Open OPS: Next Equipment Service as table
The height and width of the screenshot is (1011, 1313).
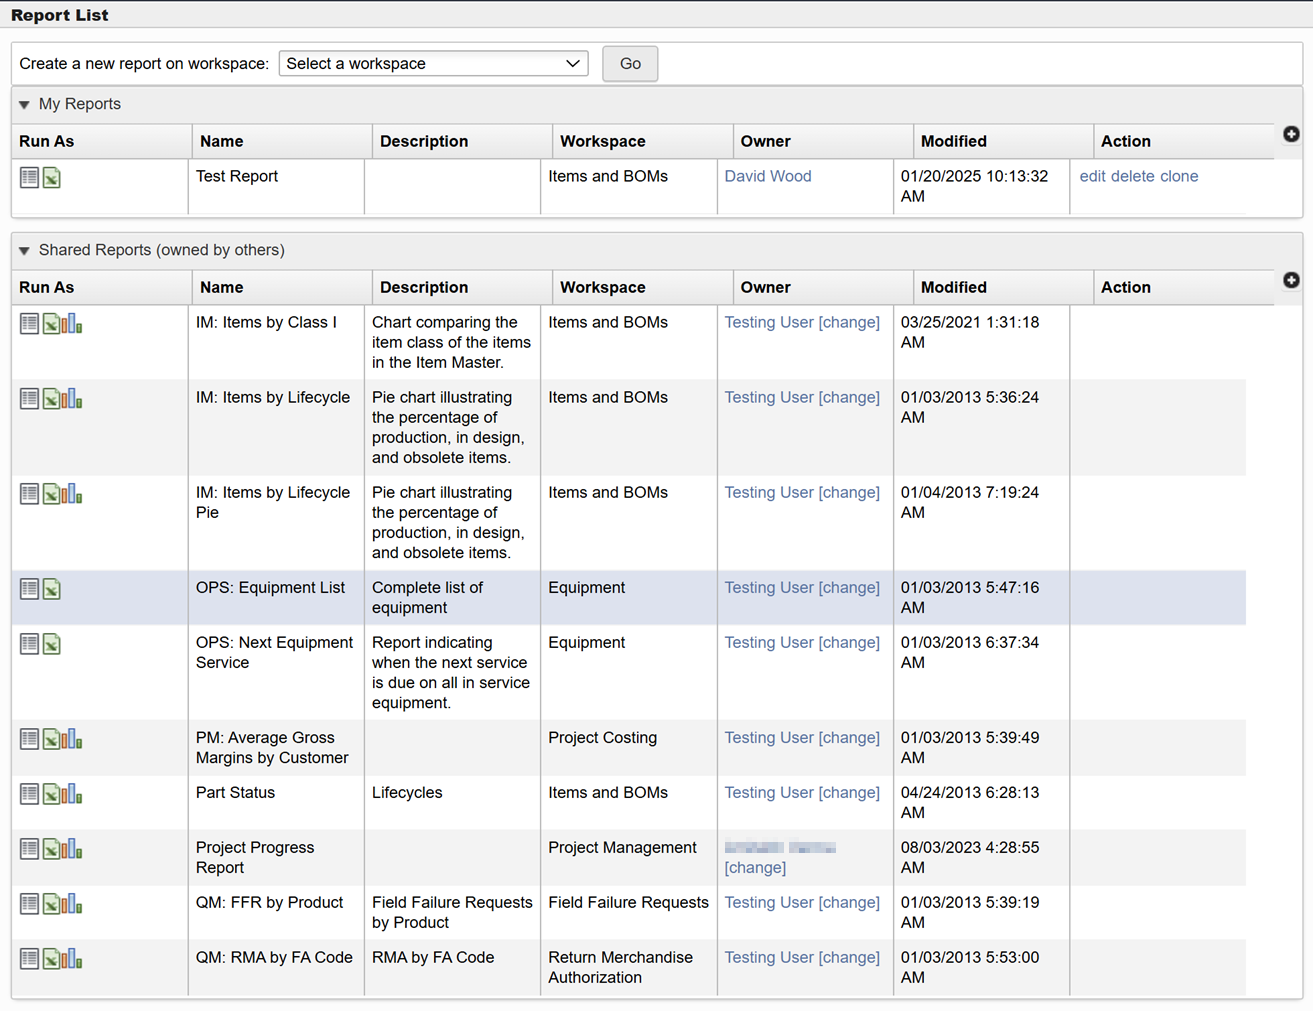29,644
